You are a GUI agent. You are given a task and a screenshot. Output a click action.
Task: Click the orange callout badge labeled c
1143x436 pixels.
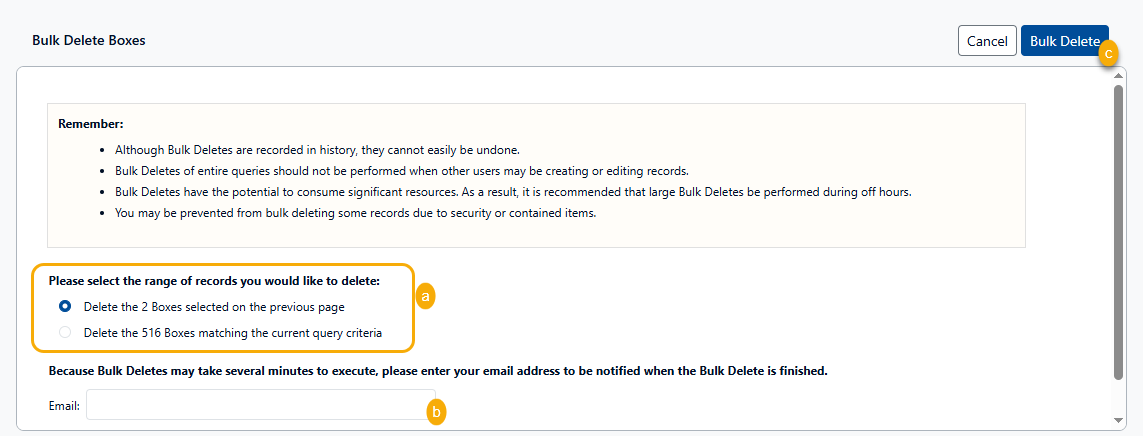point(1107,55)
